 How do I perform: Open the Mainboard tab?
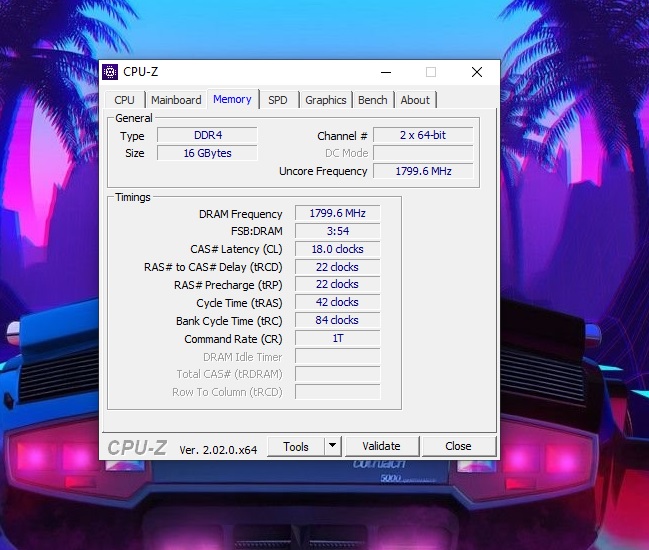[176, 100]
